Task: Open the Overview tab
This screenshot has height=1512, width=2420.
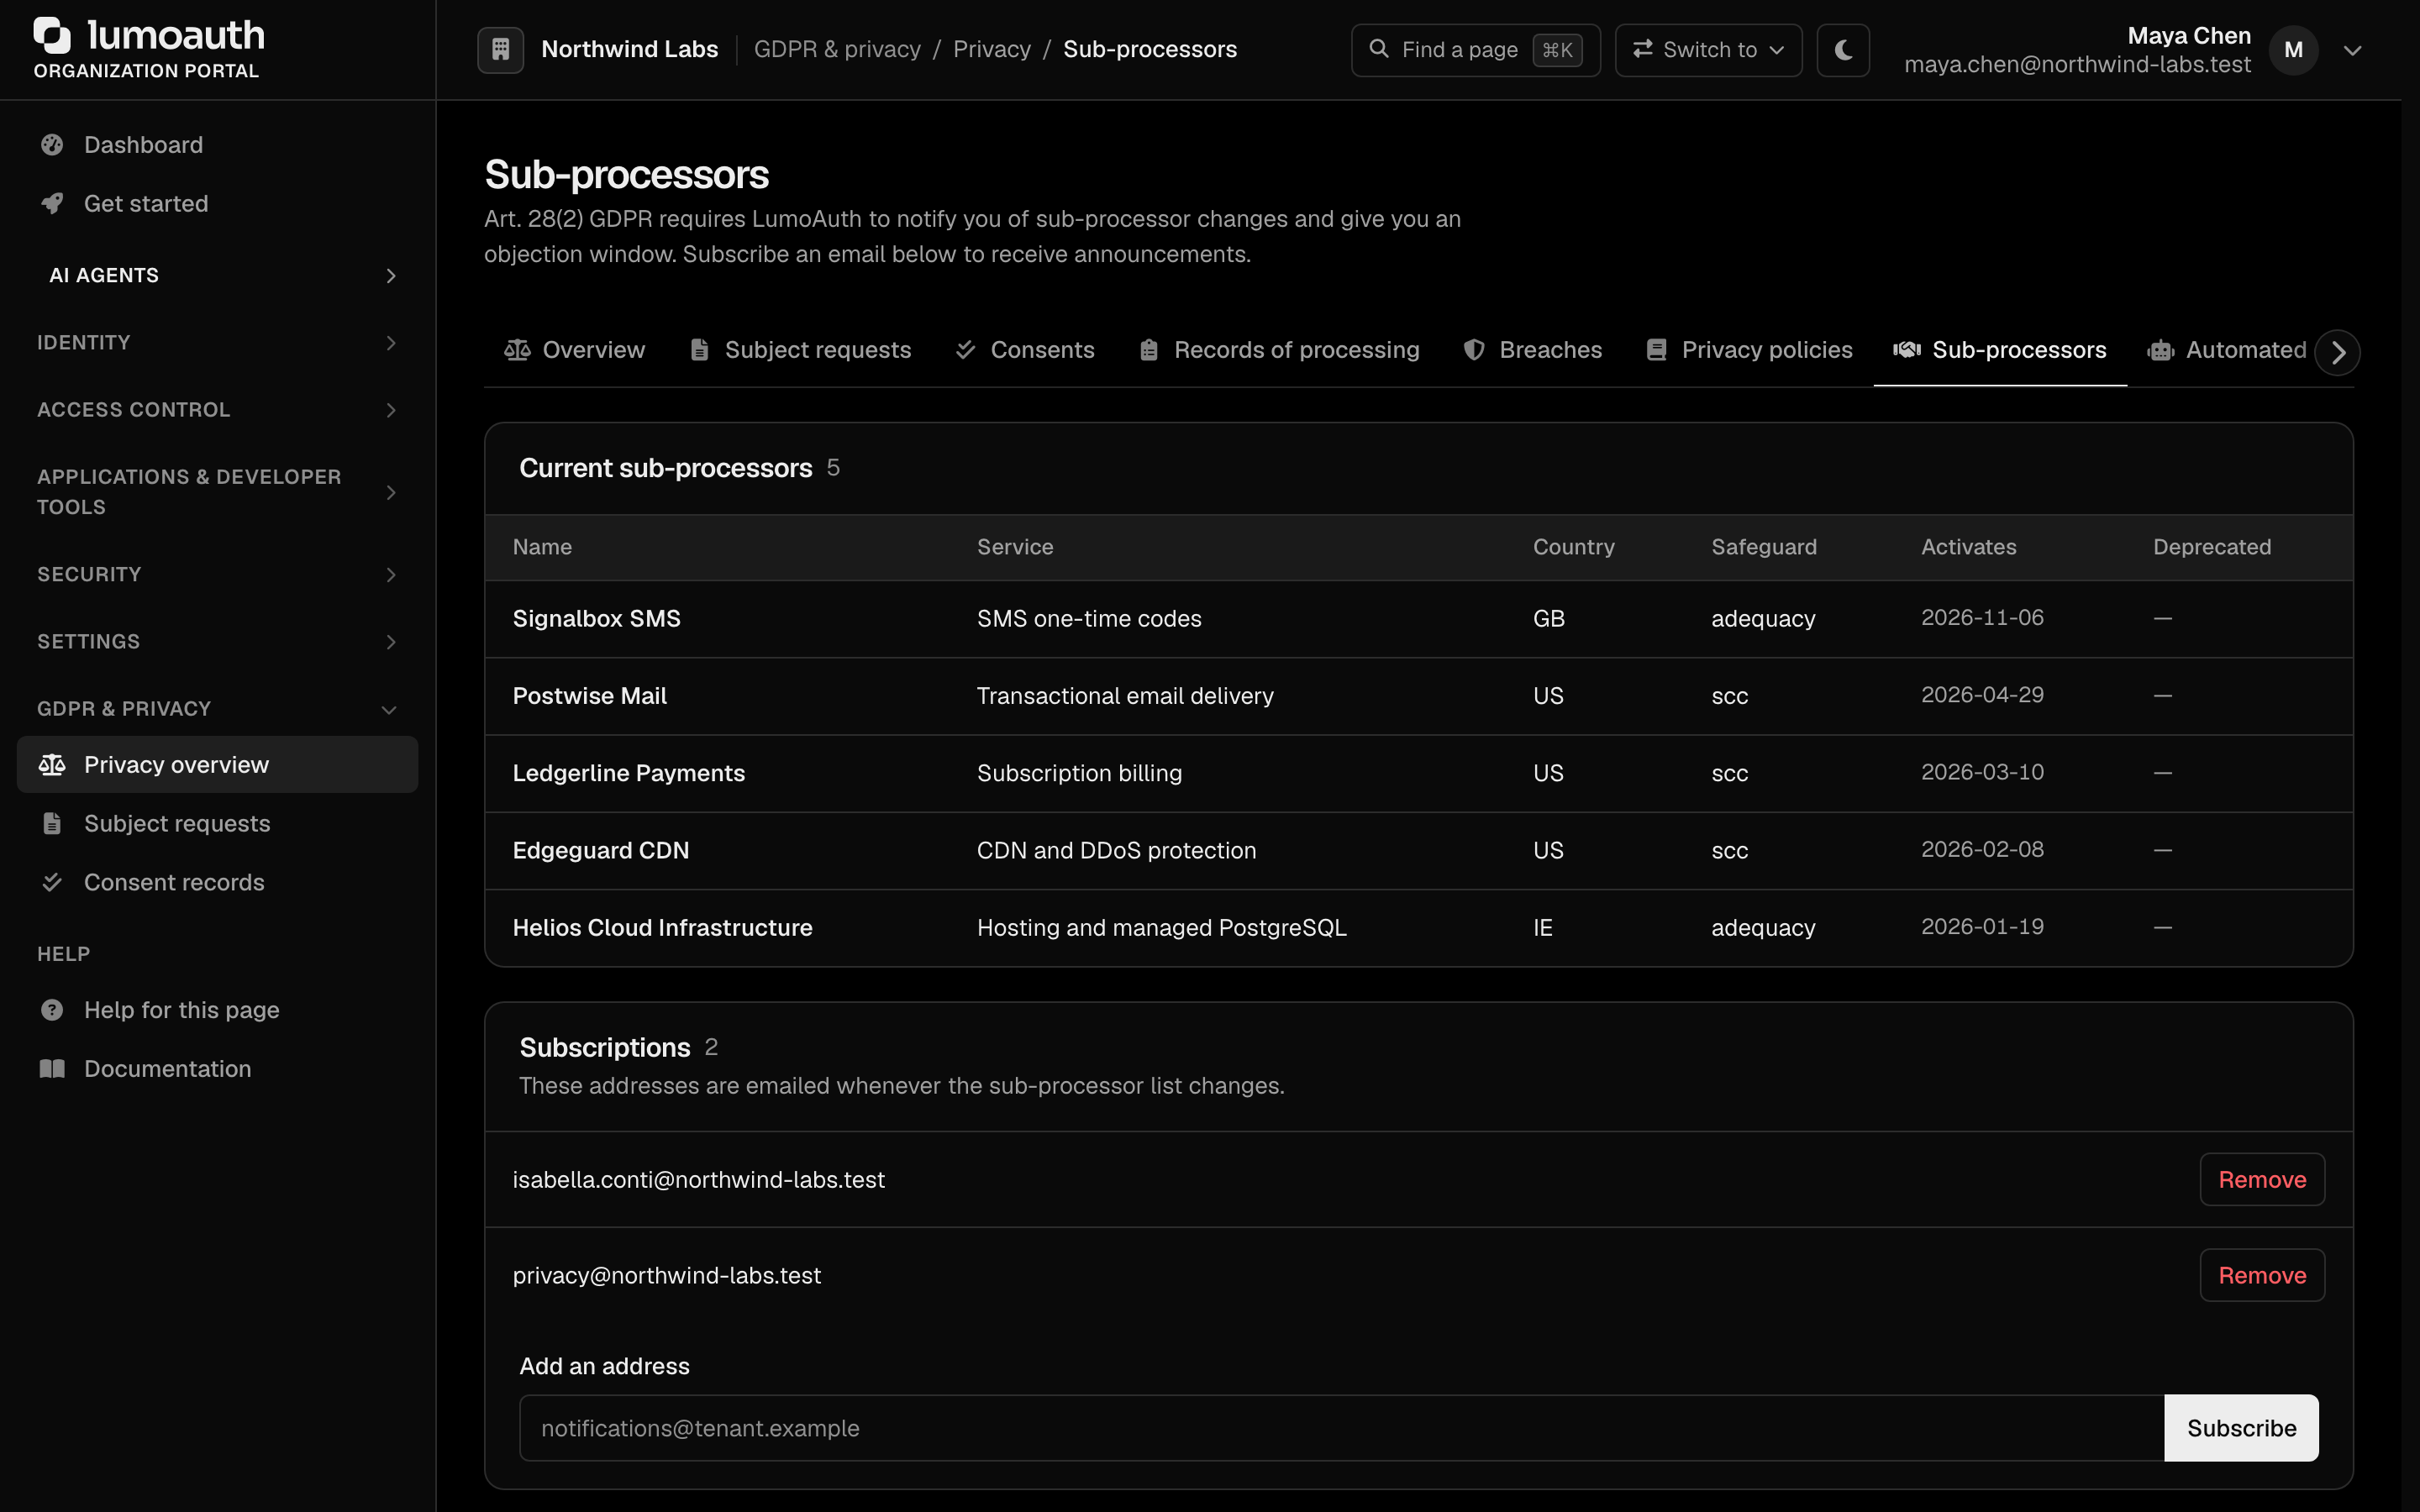Action: coord(575,350)
